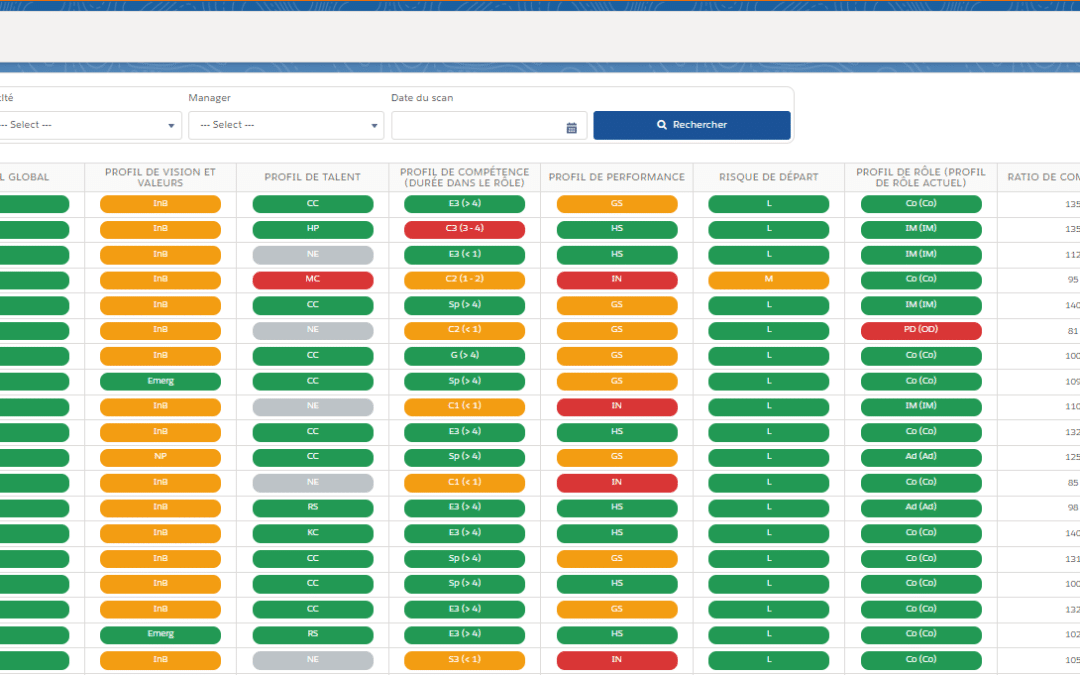This screenshot has height=675, width=1080.
Task: Click the HS badge in the HP row
Action: [x=617, y=229]
